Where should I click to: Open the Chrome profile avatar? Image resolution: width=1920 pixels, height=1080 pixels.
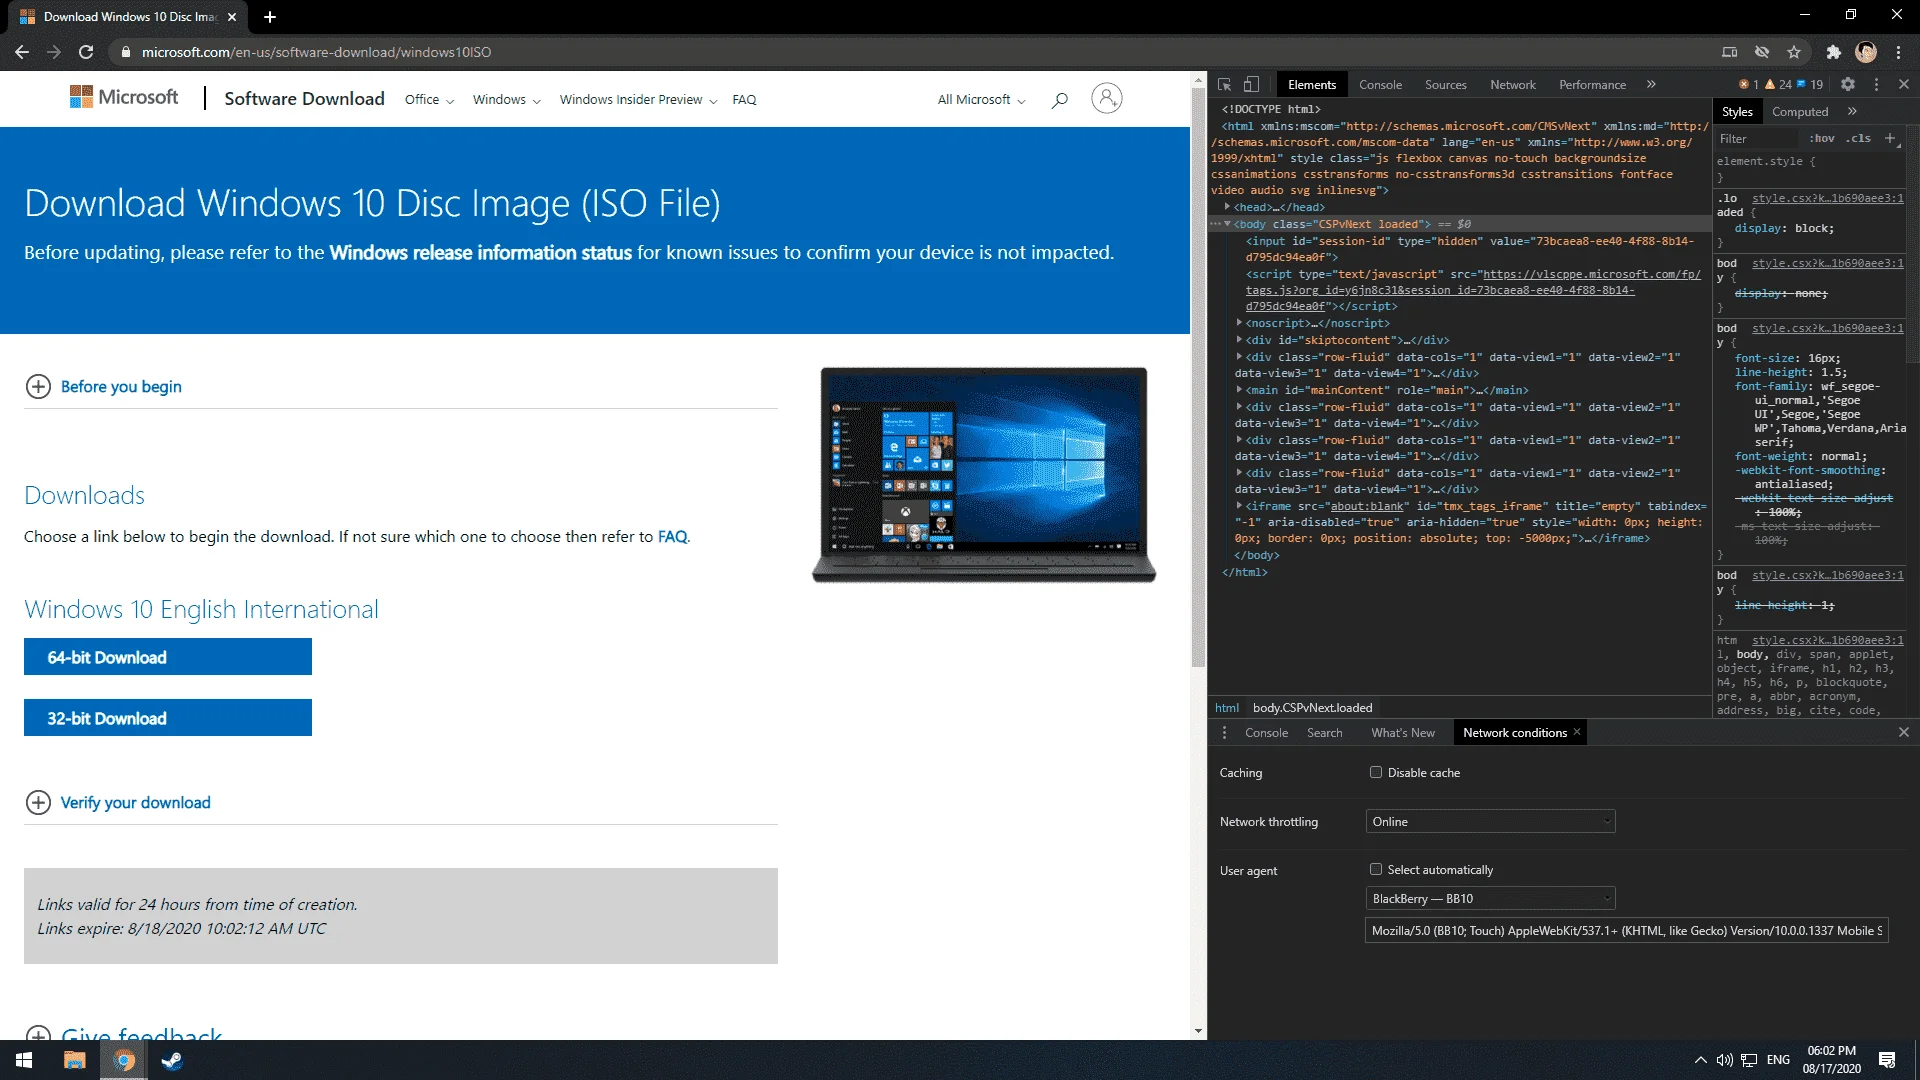(1866, 52)
